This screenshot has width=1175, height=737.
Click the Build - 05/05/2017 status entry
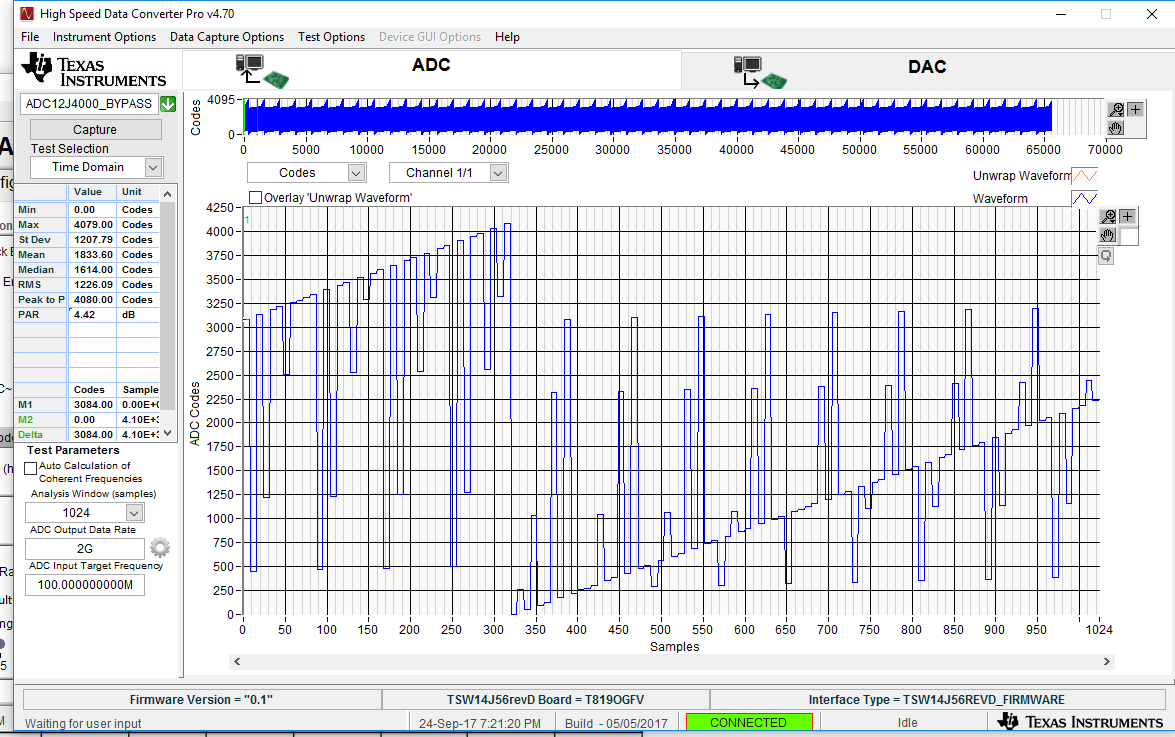point(616,724)
